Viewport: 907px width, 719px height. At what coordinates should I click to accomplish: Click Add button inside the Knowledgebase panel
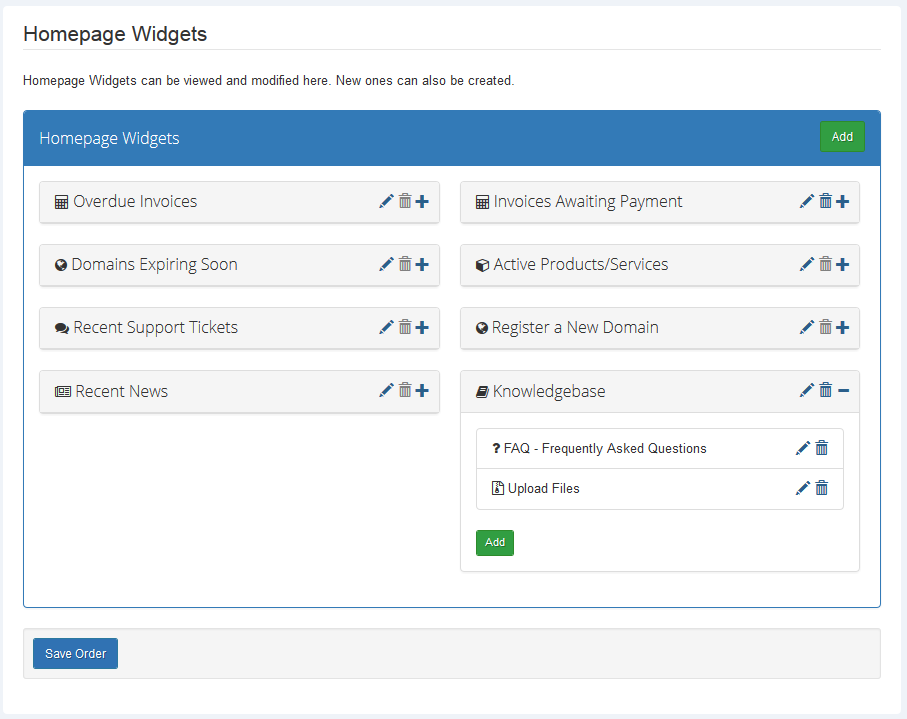pos(495,543)
